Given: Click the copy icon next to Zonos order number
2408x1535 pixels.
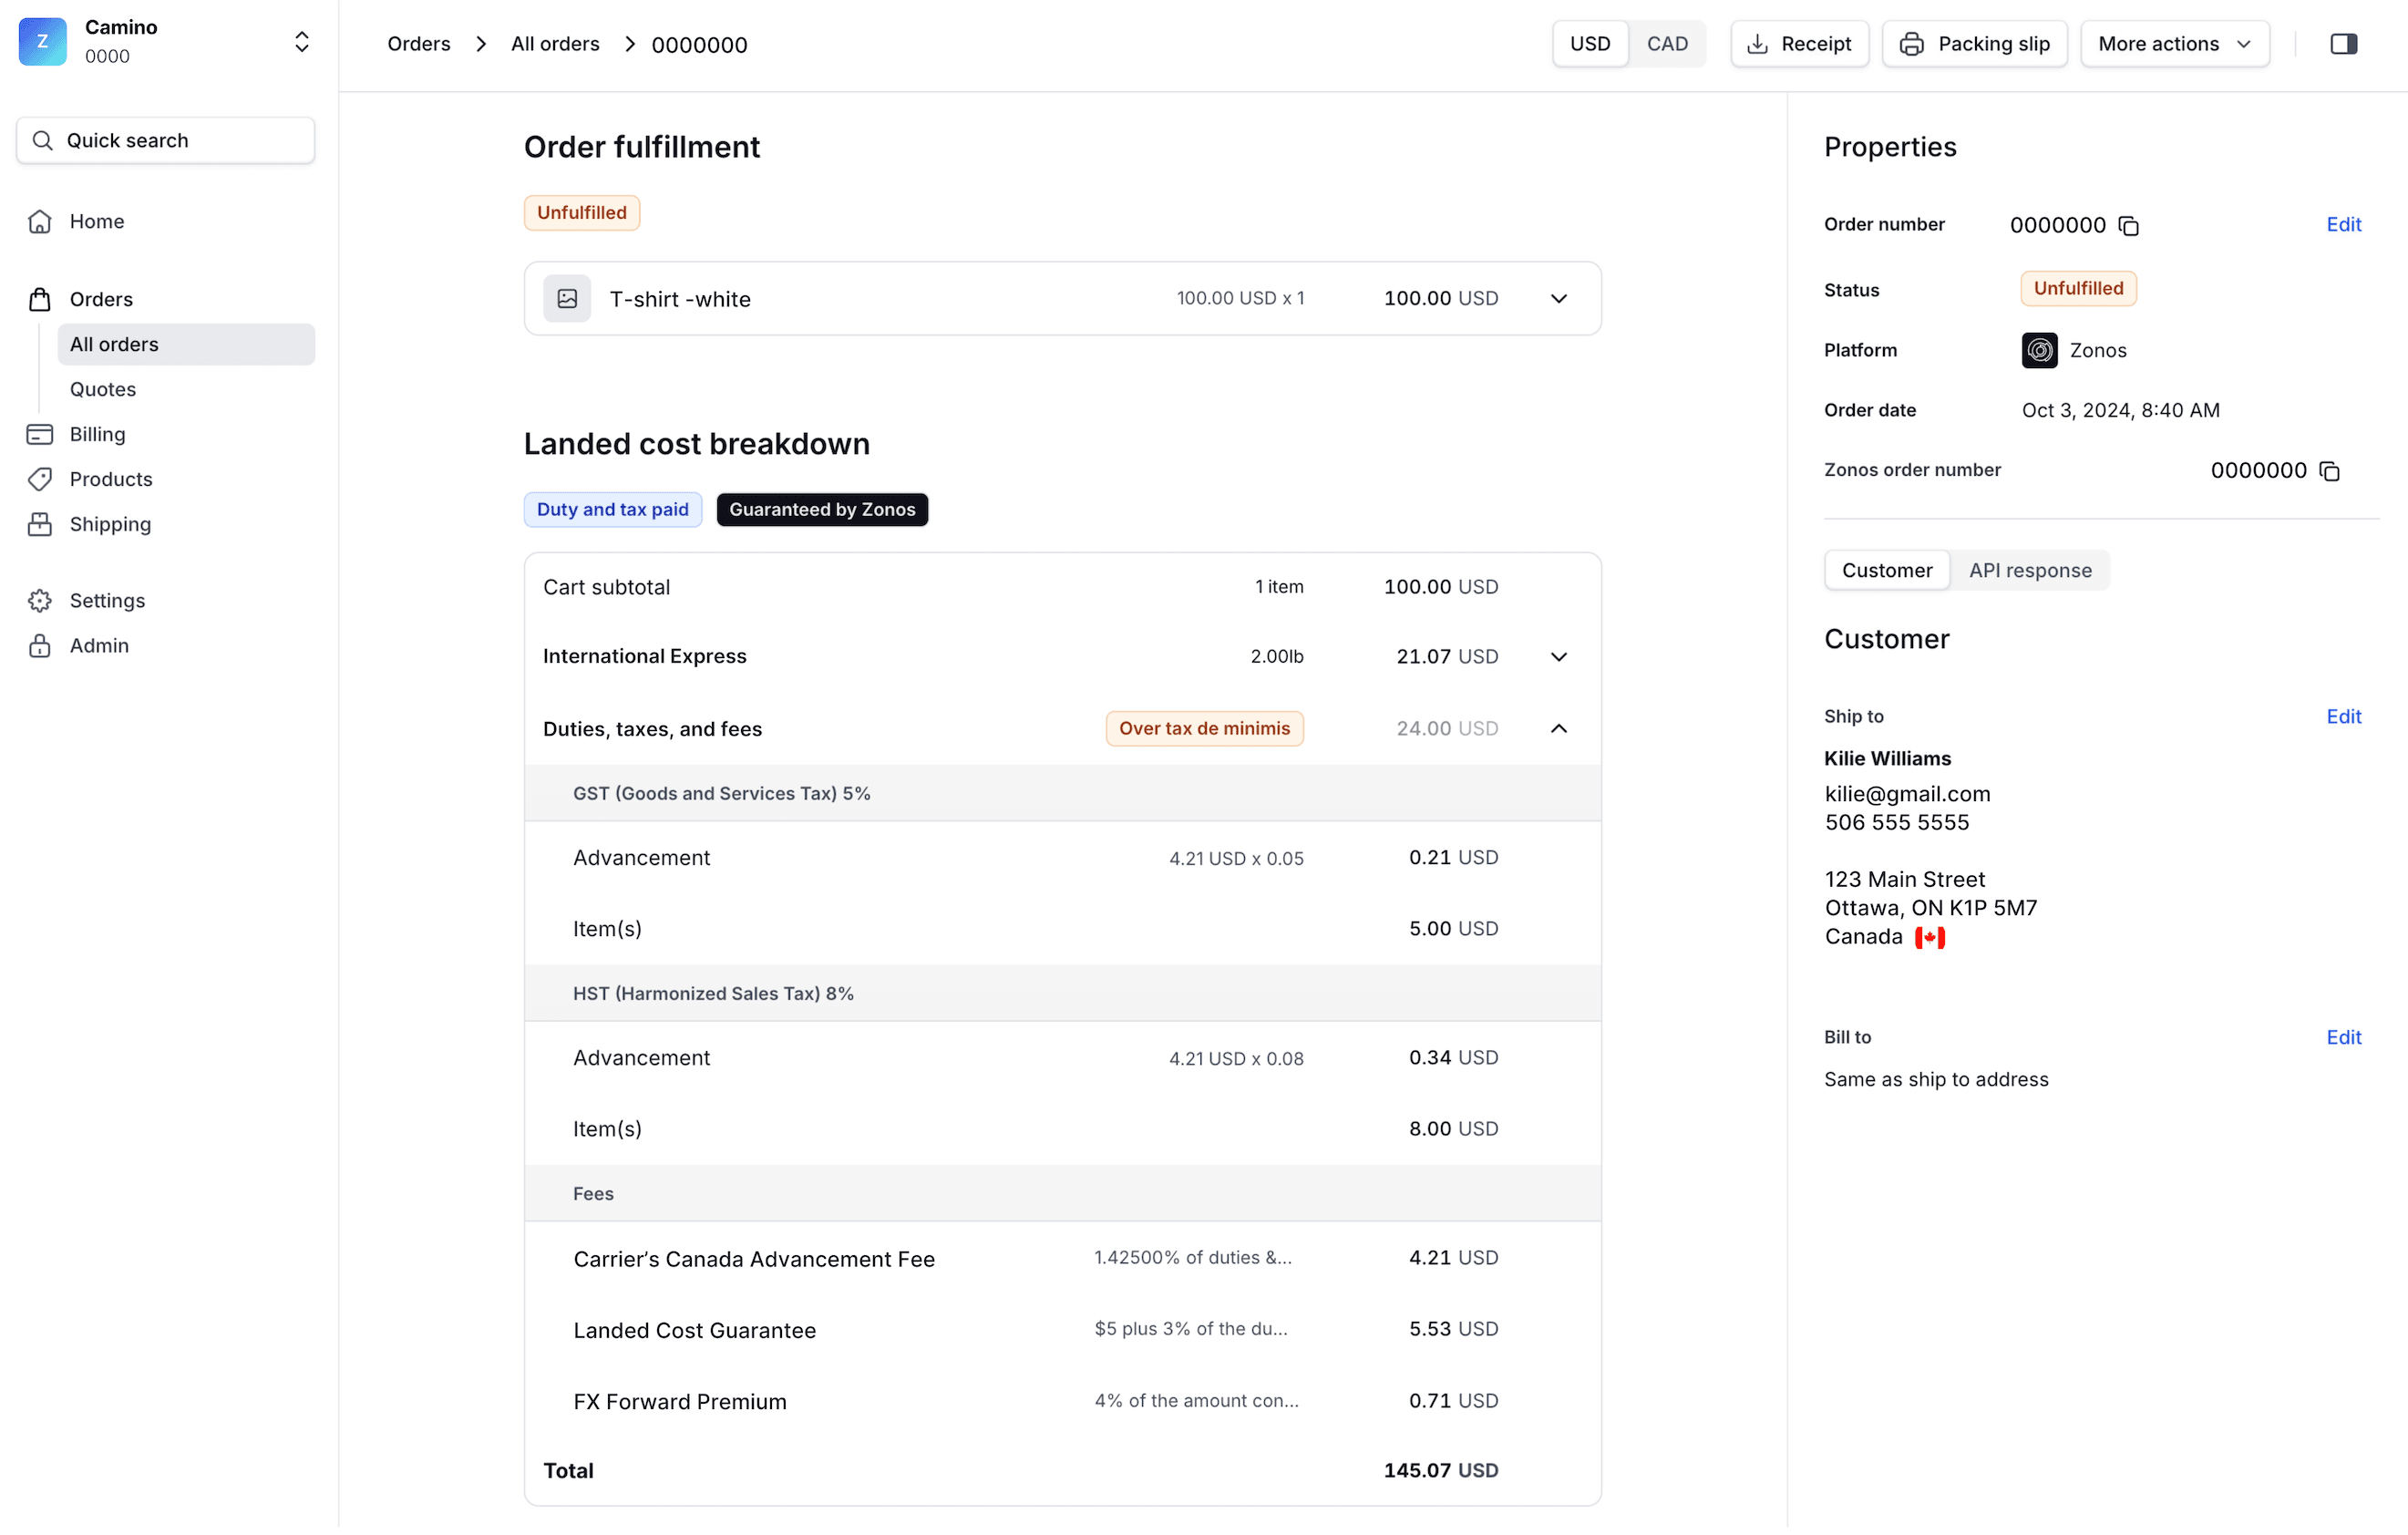Looking at the screenshot, I should 2331,470.
